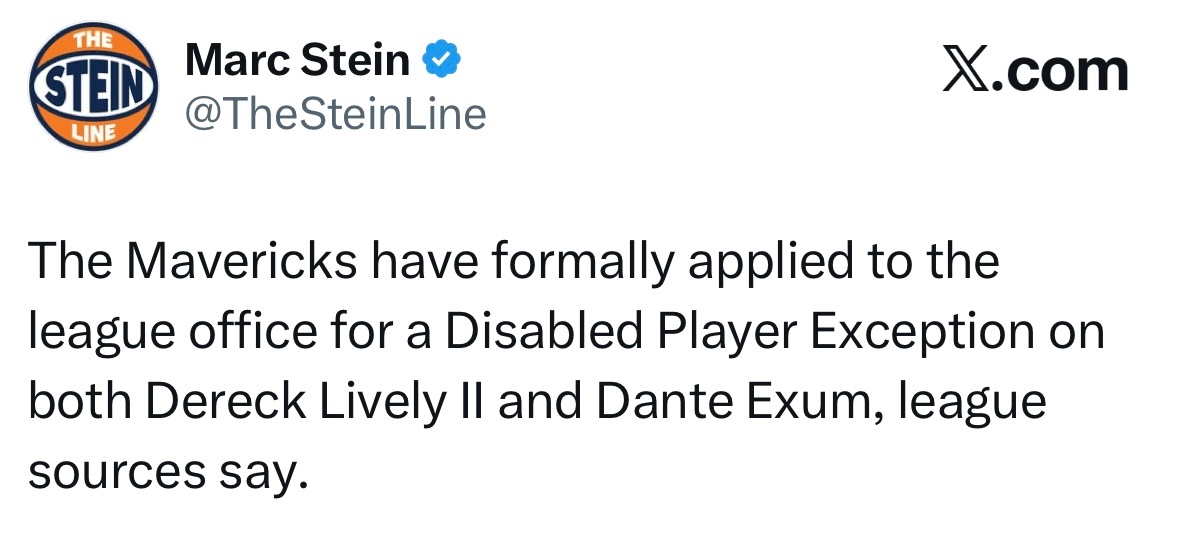Open the @TheSteinLine handle

pos(335,114)
